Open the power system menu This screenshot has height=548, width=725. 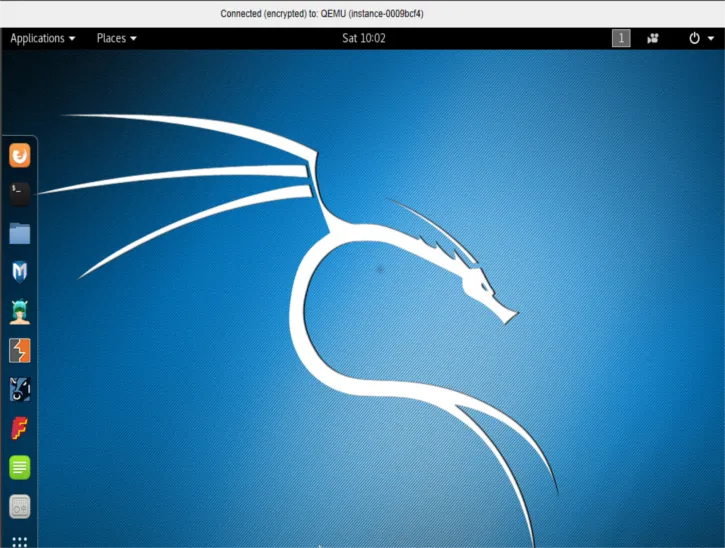pos(701,38)
